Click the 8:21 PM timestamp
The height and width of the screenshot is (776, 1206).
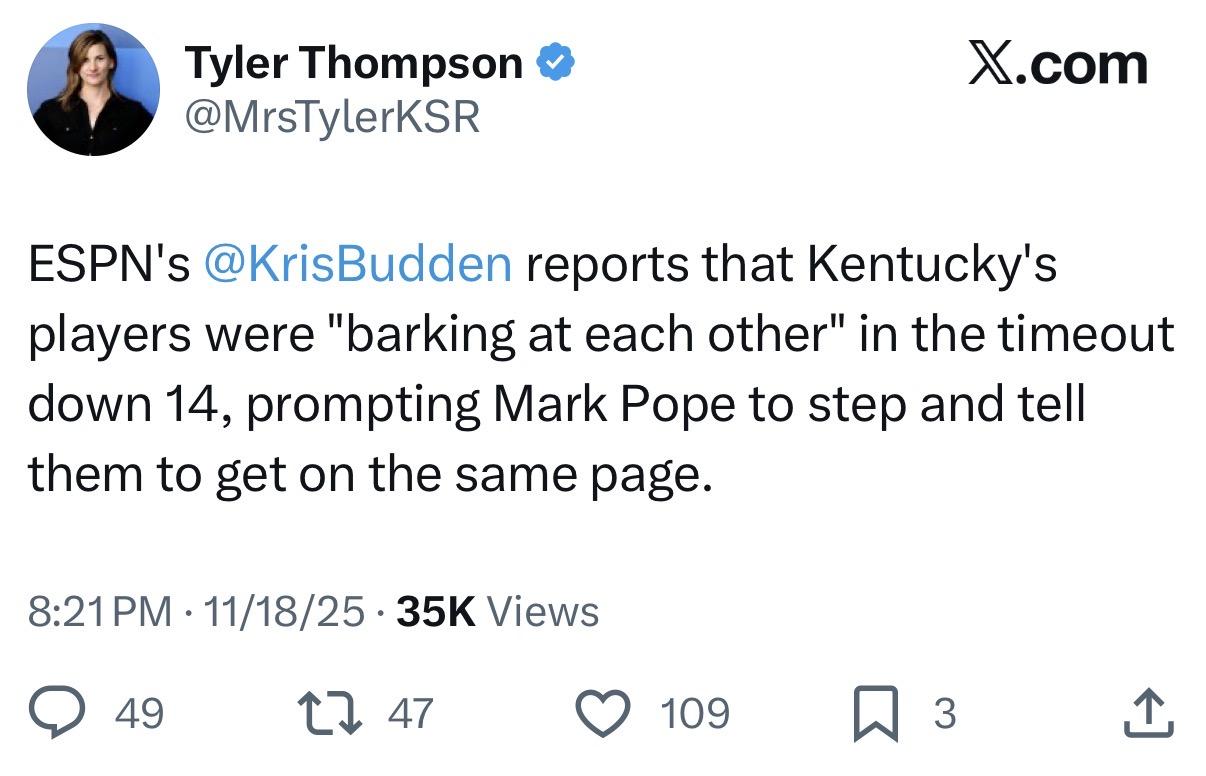pyautogui.click(x=99, y=612)
